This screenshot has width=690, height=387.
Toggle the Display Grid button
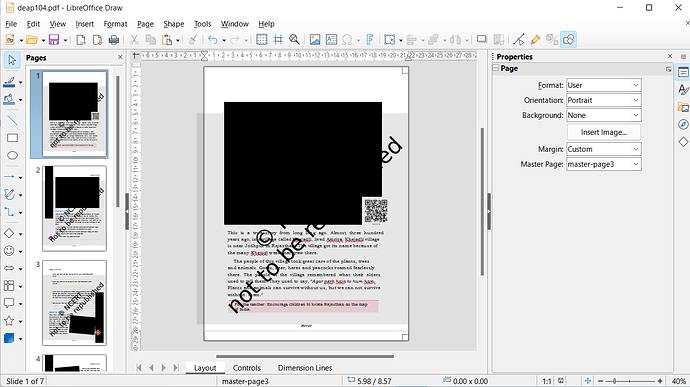point(261,40)
